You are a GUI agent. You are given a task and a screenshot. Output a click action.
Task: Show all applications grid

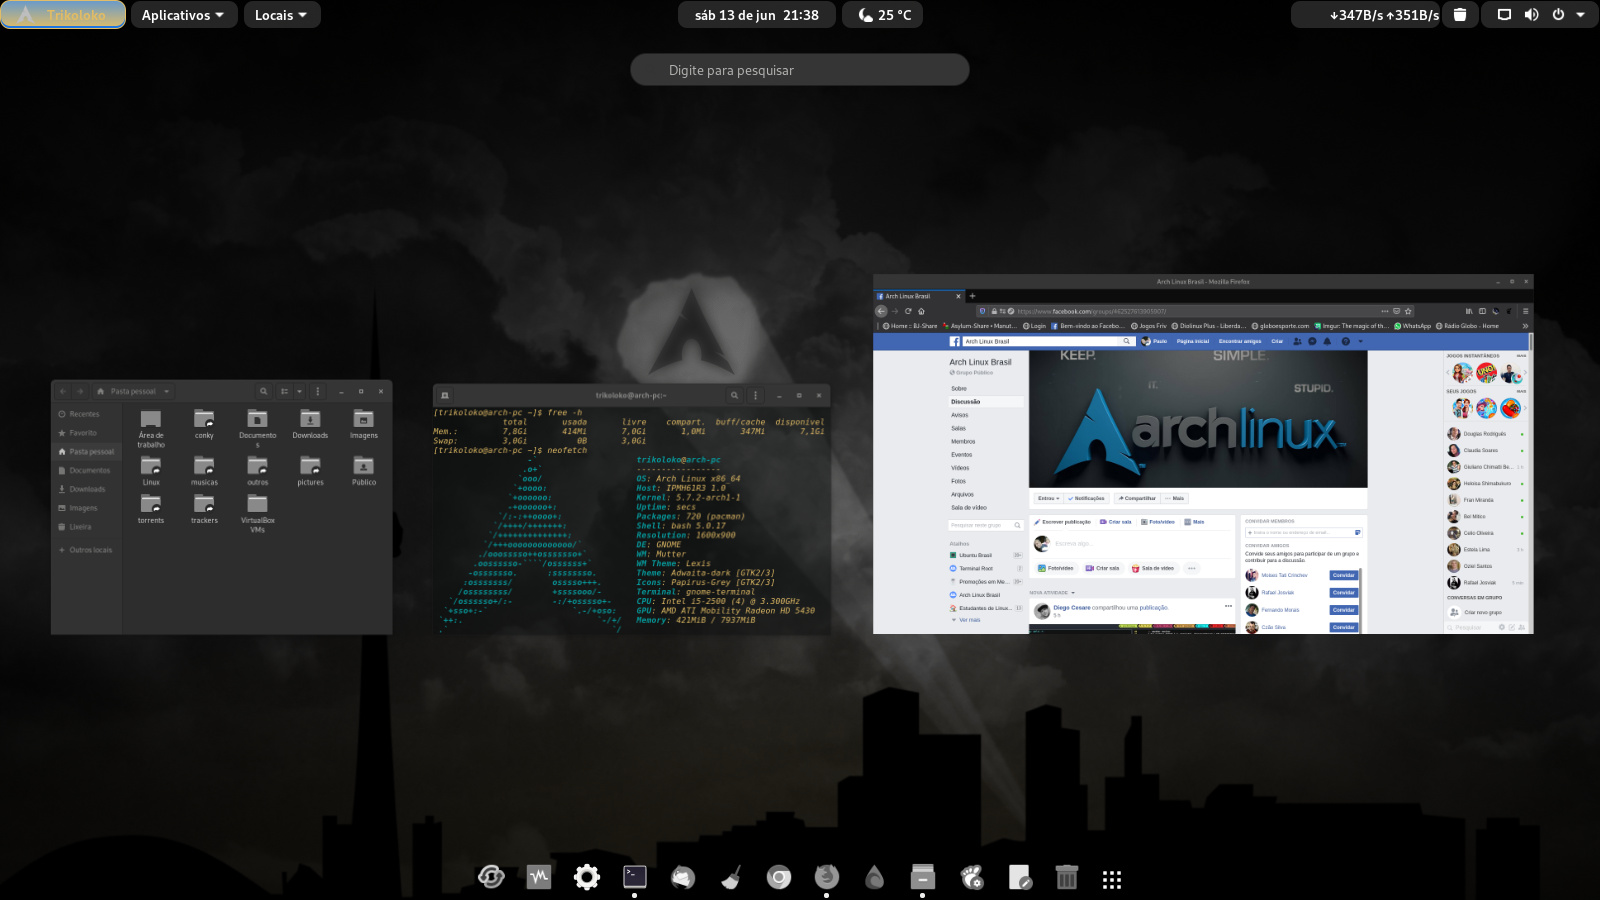click(1112, 879)
